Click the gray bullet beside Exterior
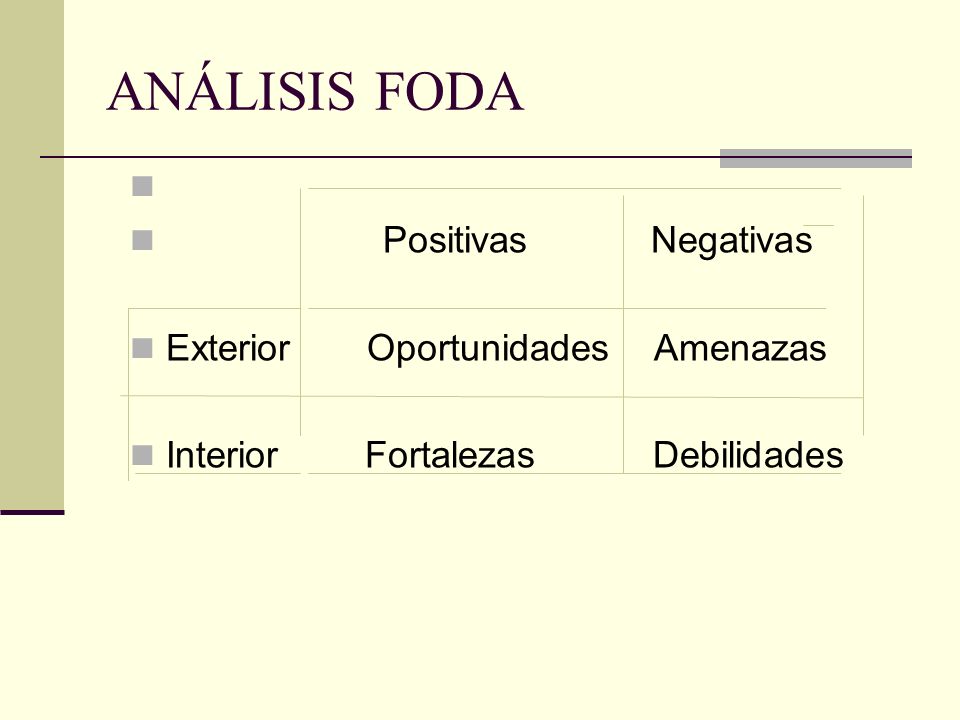 coord(142,348)
